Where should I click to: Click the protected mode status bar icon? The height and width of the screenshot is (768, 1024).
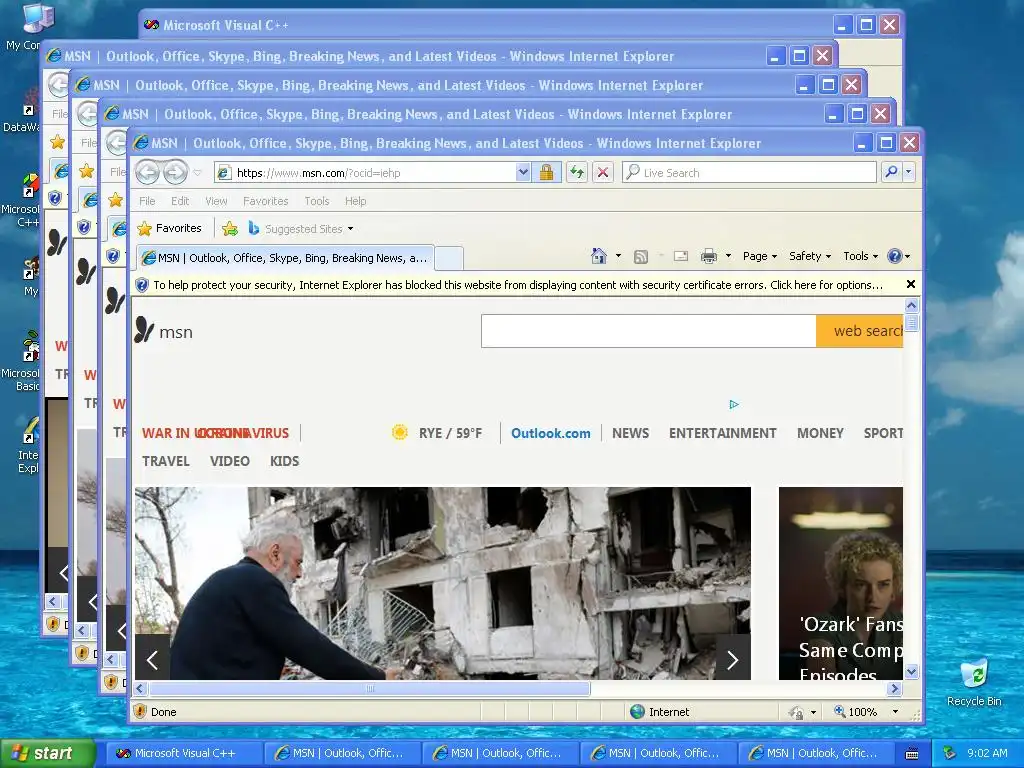coord(795,712)
